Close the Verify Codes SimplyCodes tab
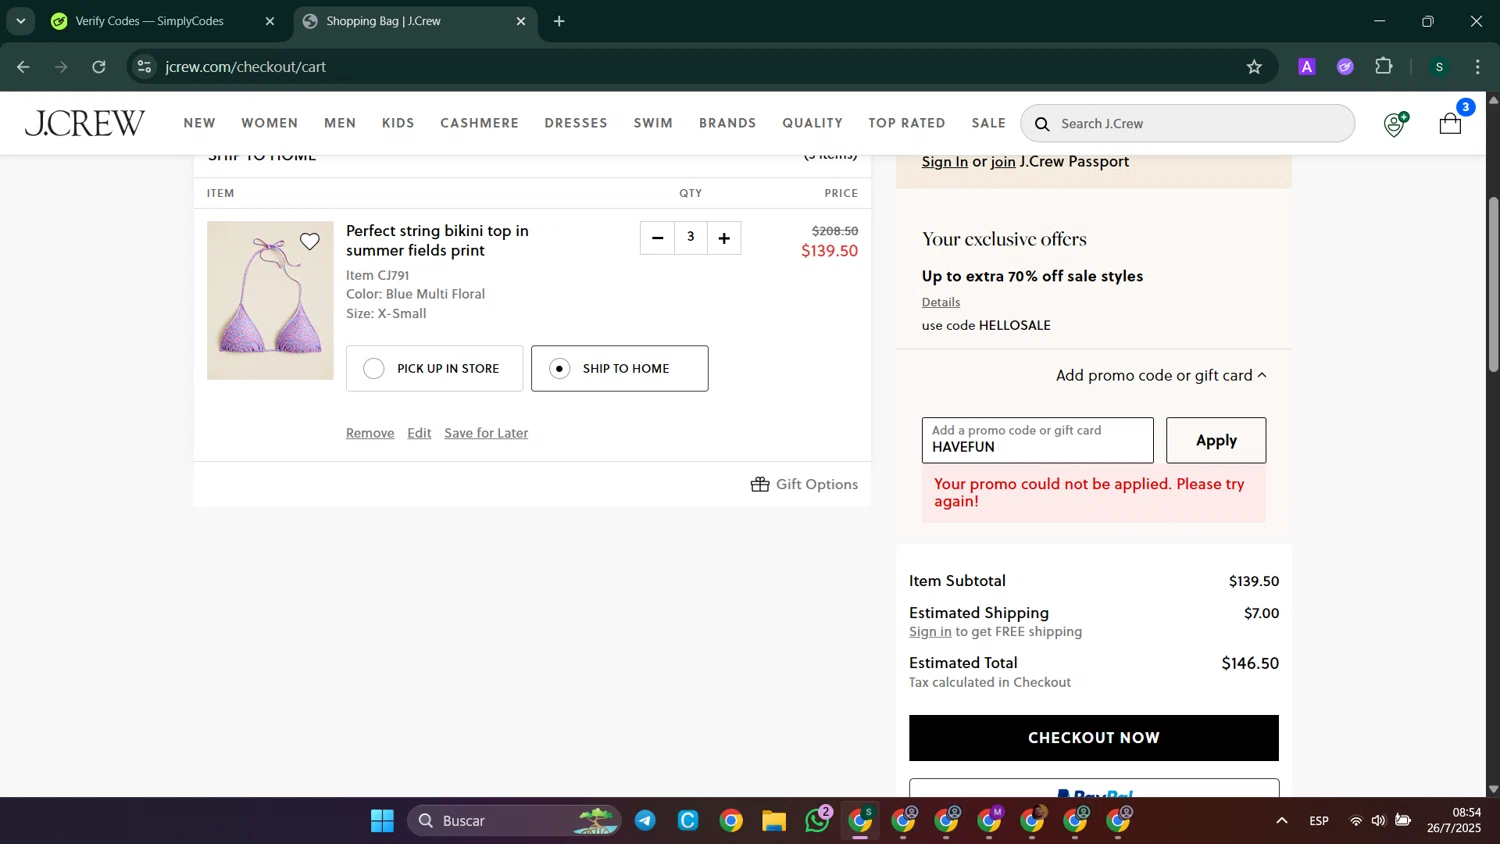 point(269,21)
